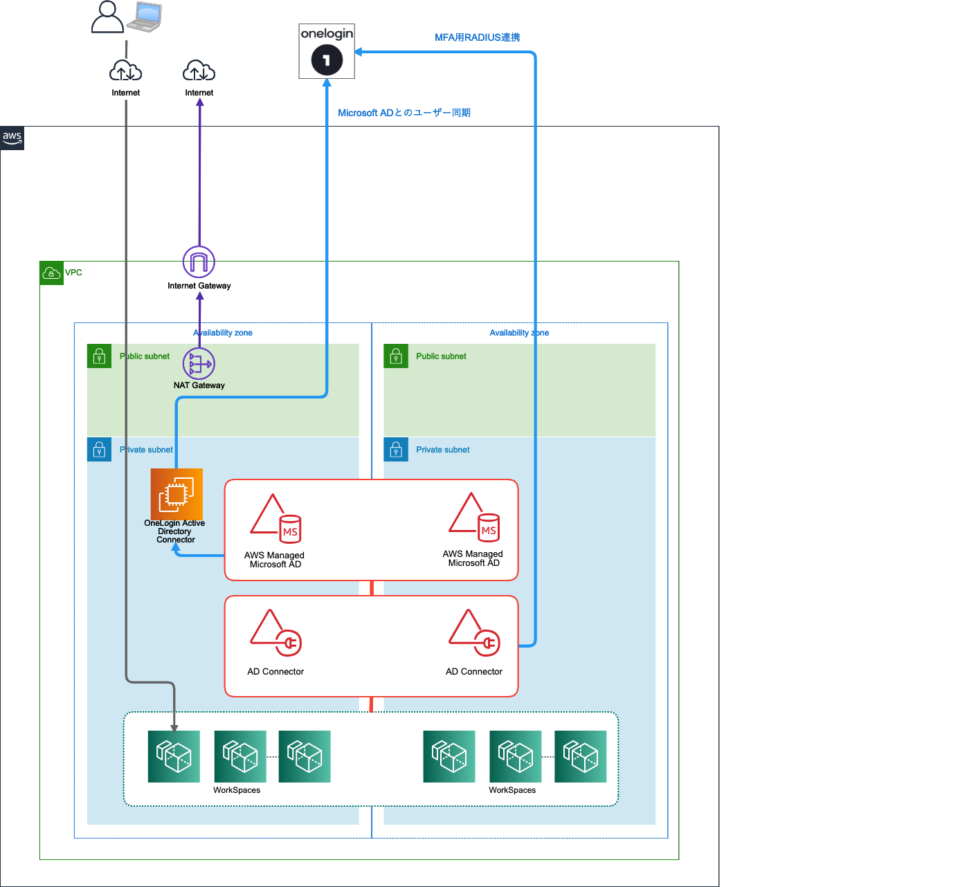The height and width of the screenshot is (887, 960).
Task: Click the right Private subnet lock icon
Action: coord(396,450)
